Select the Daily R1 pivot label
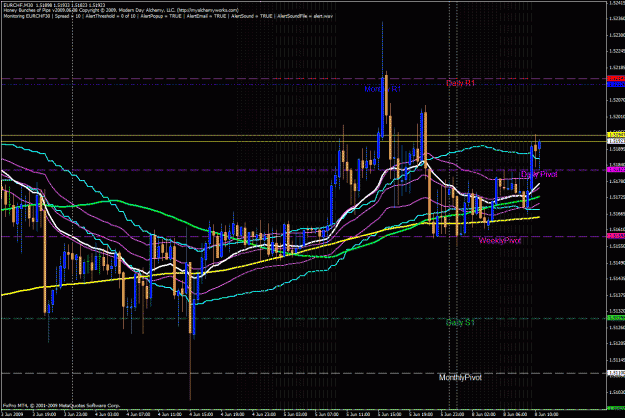Image resolution: width=625 pixels, height=418 pixels. (460, 83)
